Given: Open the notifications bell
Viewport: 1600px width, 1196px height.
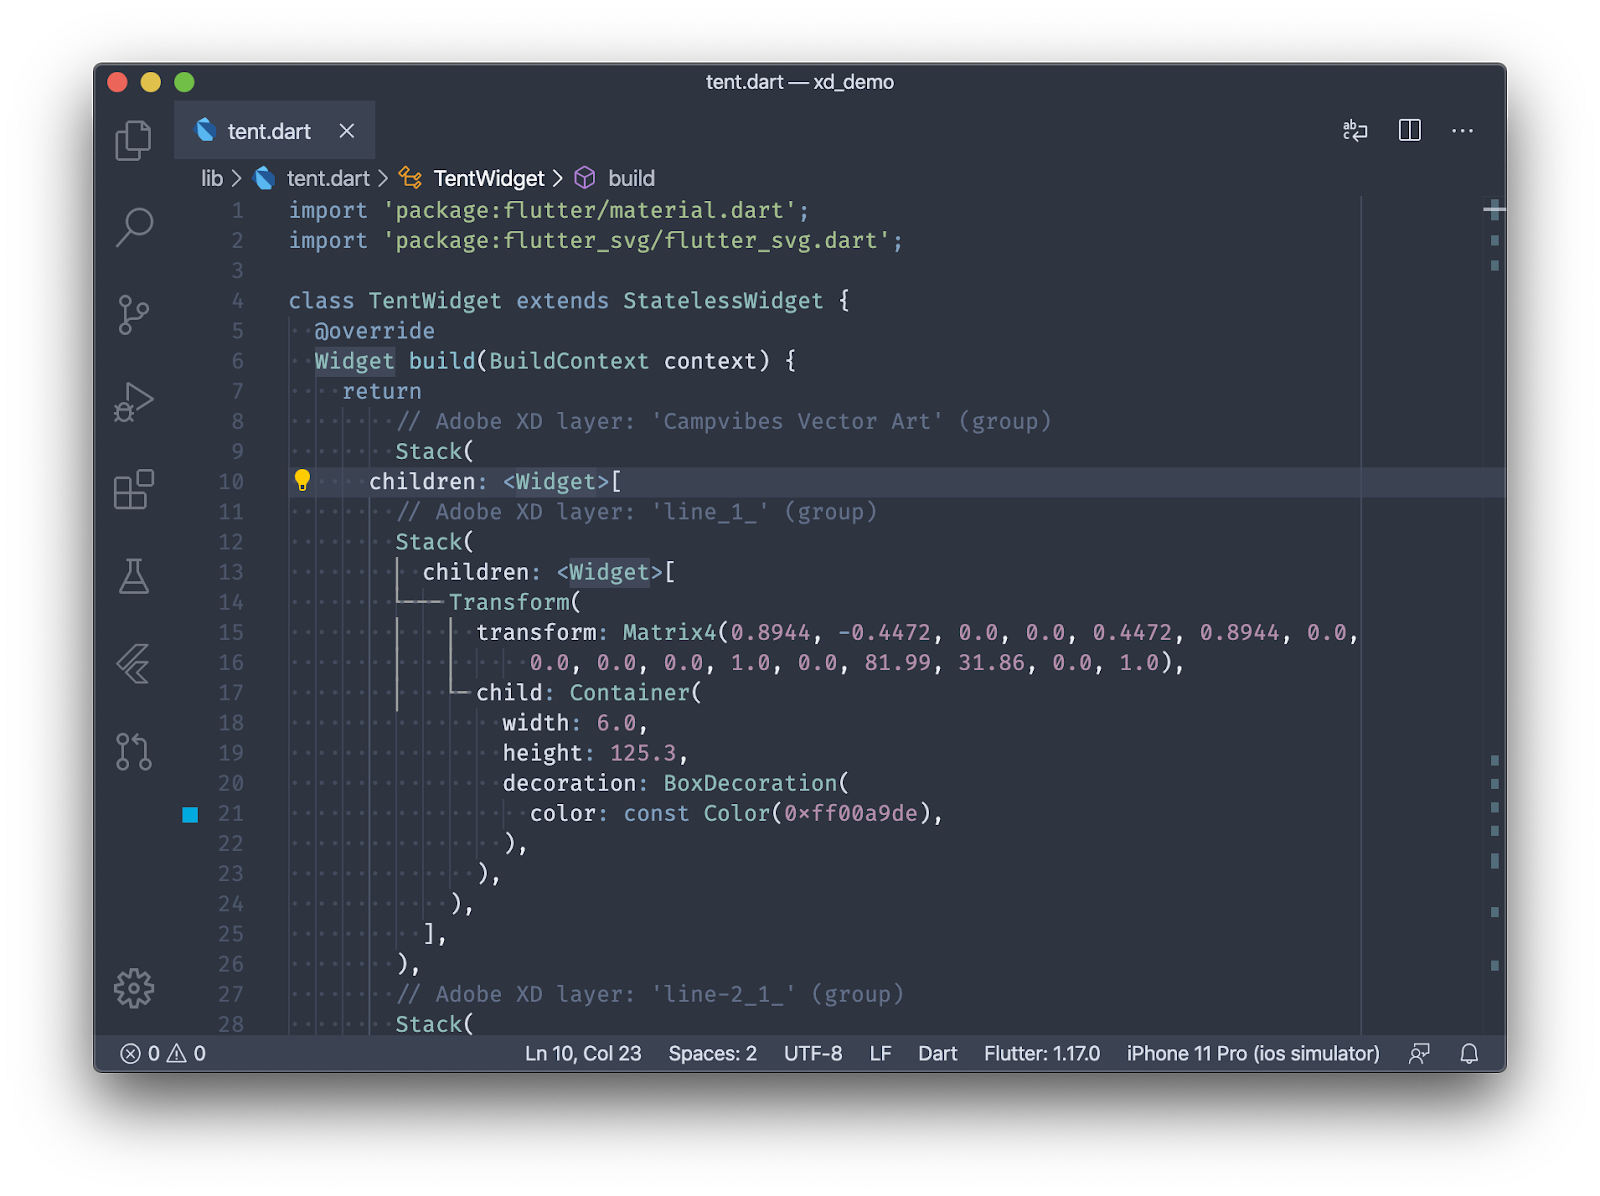Looking at the screenshot, I should (x=1469, y=1053).
